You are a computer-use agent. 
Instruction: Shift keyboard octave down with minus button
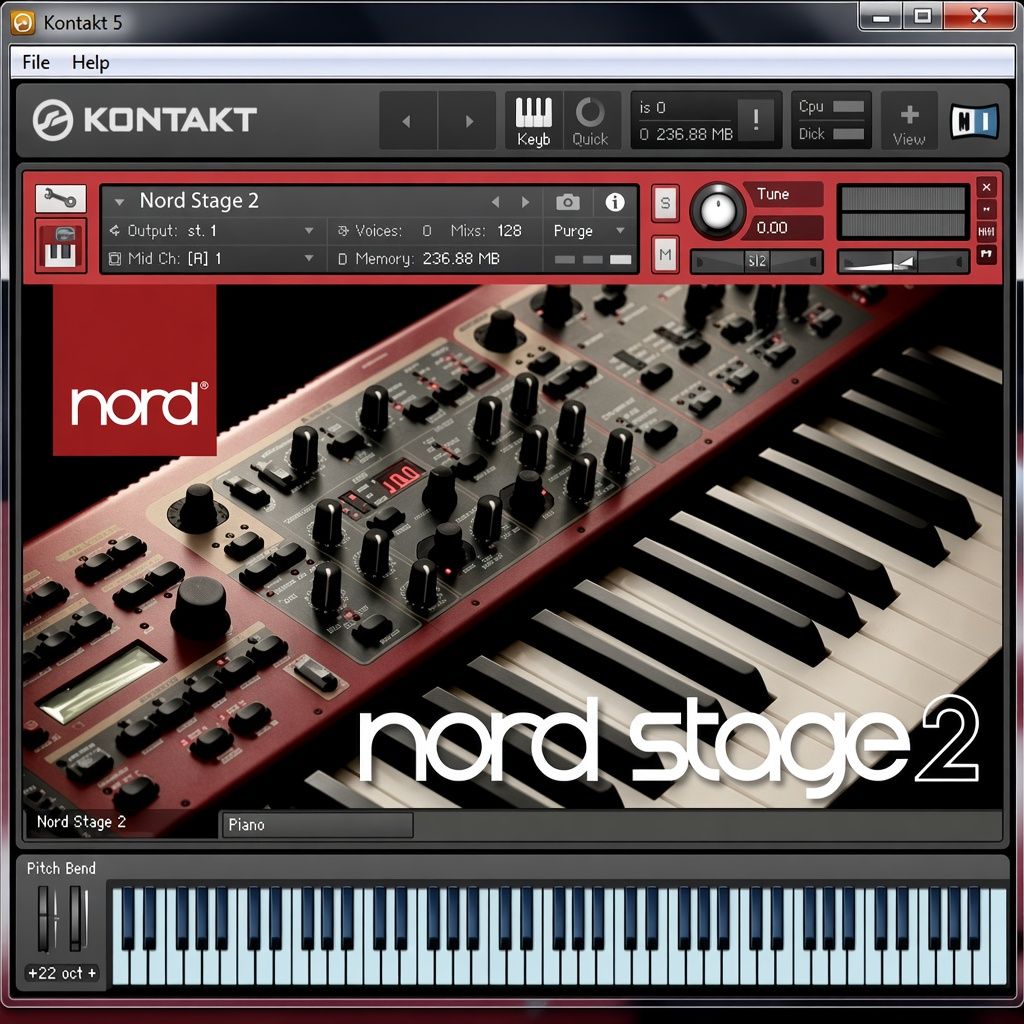coord(33,973)
